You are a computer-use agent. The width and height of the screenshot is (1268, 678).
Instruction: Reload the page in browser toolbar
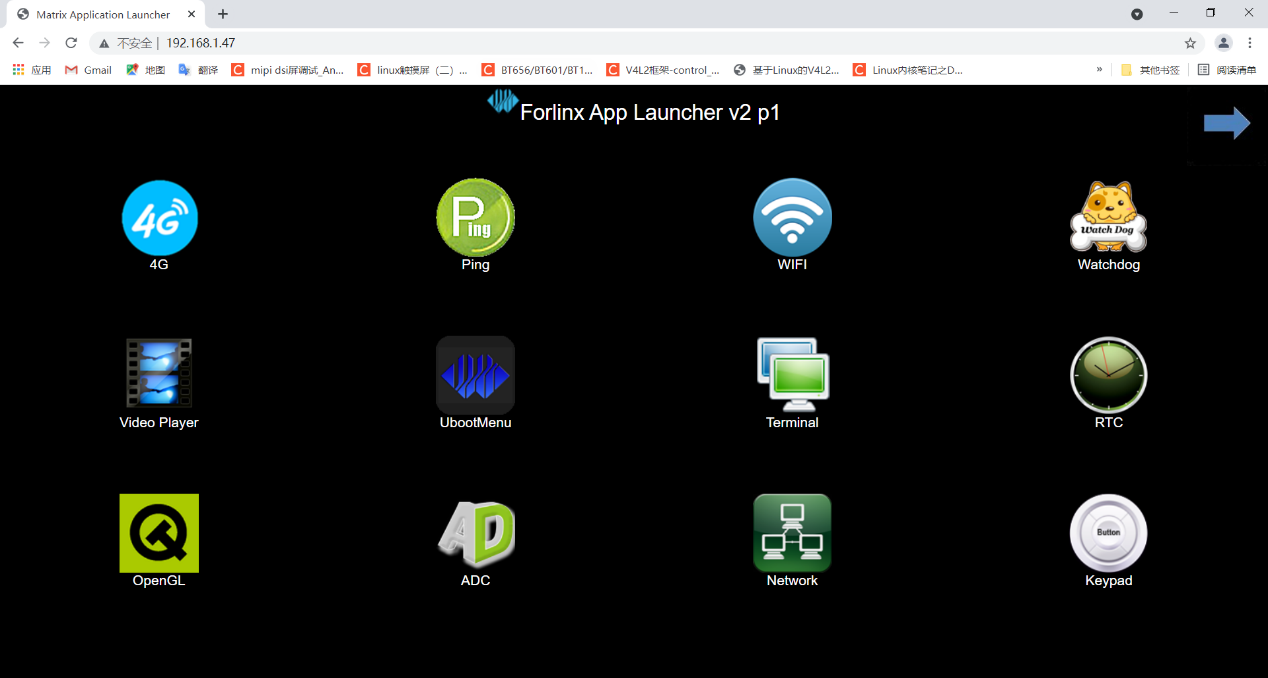click(x=71, y=43)
